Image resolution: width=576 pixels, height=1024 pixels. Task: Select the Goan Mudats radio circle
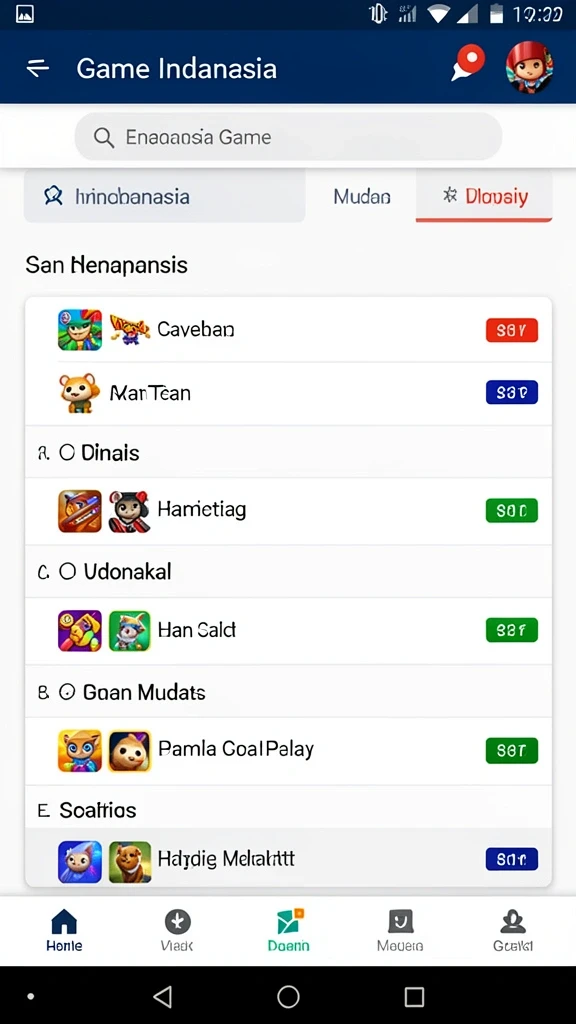(67, 692)
